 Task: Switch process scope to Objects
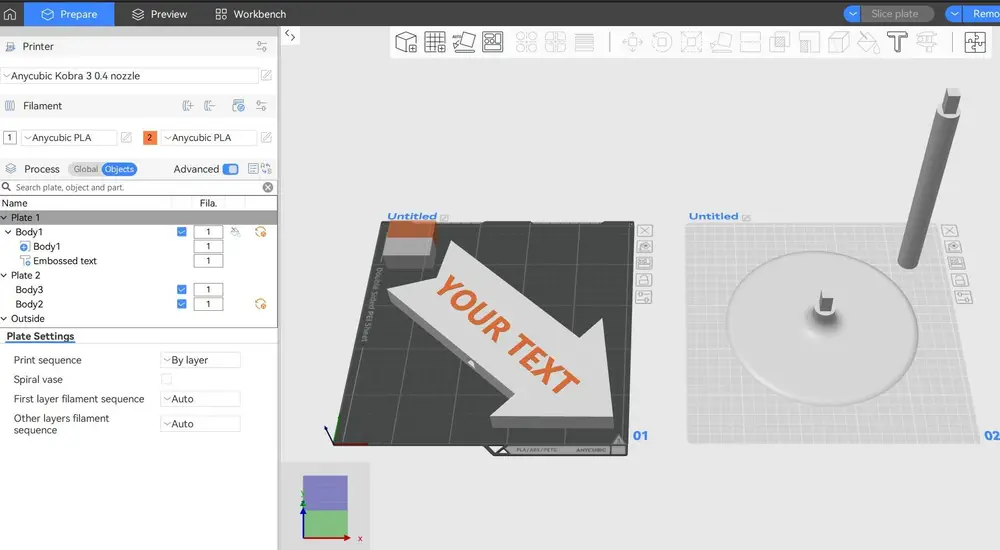119,169
